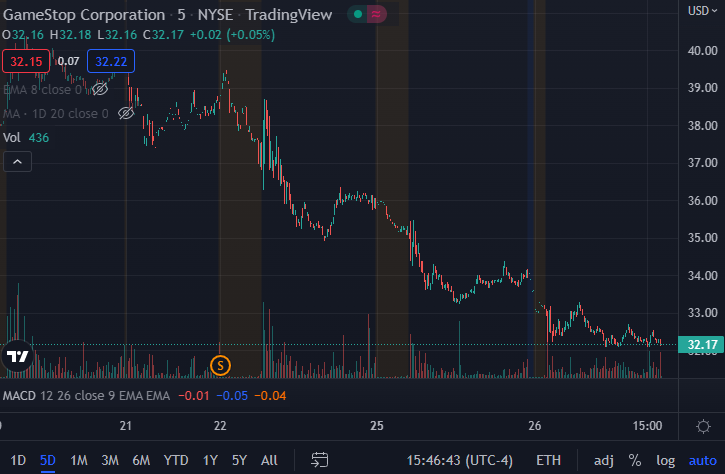The image size is (725, 474).
Task: Click the 32.17 current price label
Action: 702,345
